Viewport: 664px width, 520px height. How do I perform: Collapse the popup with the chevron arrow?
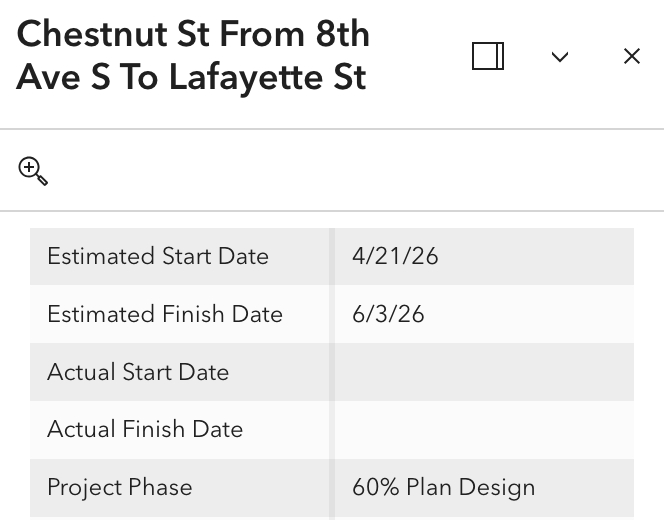(560, 57)
